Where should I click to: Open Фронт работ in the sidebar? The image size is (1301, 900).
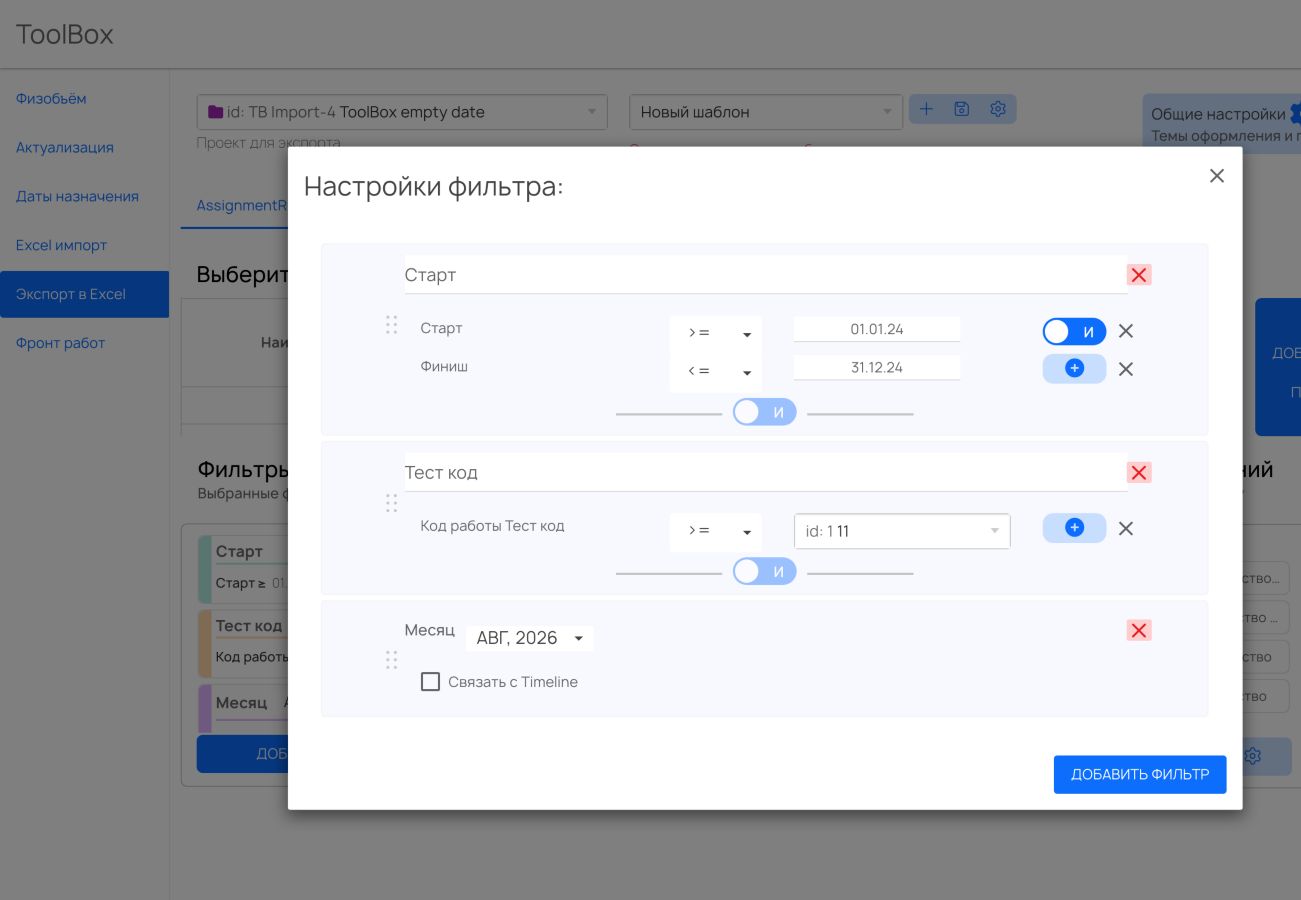pos(60,343)
